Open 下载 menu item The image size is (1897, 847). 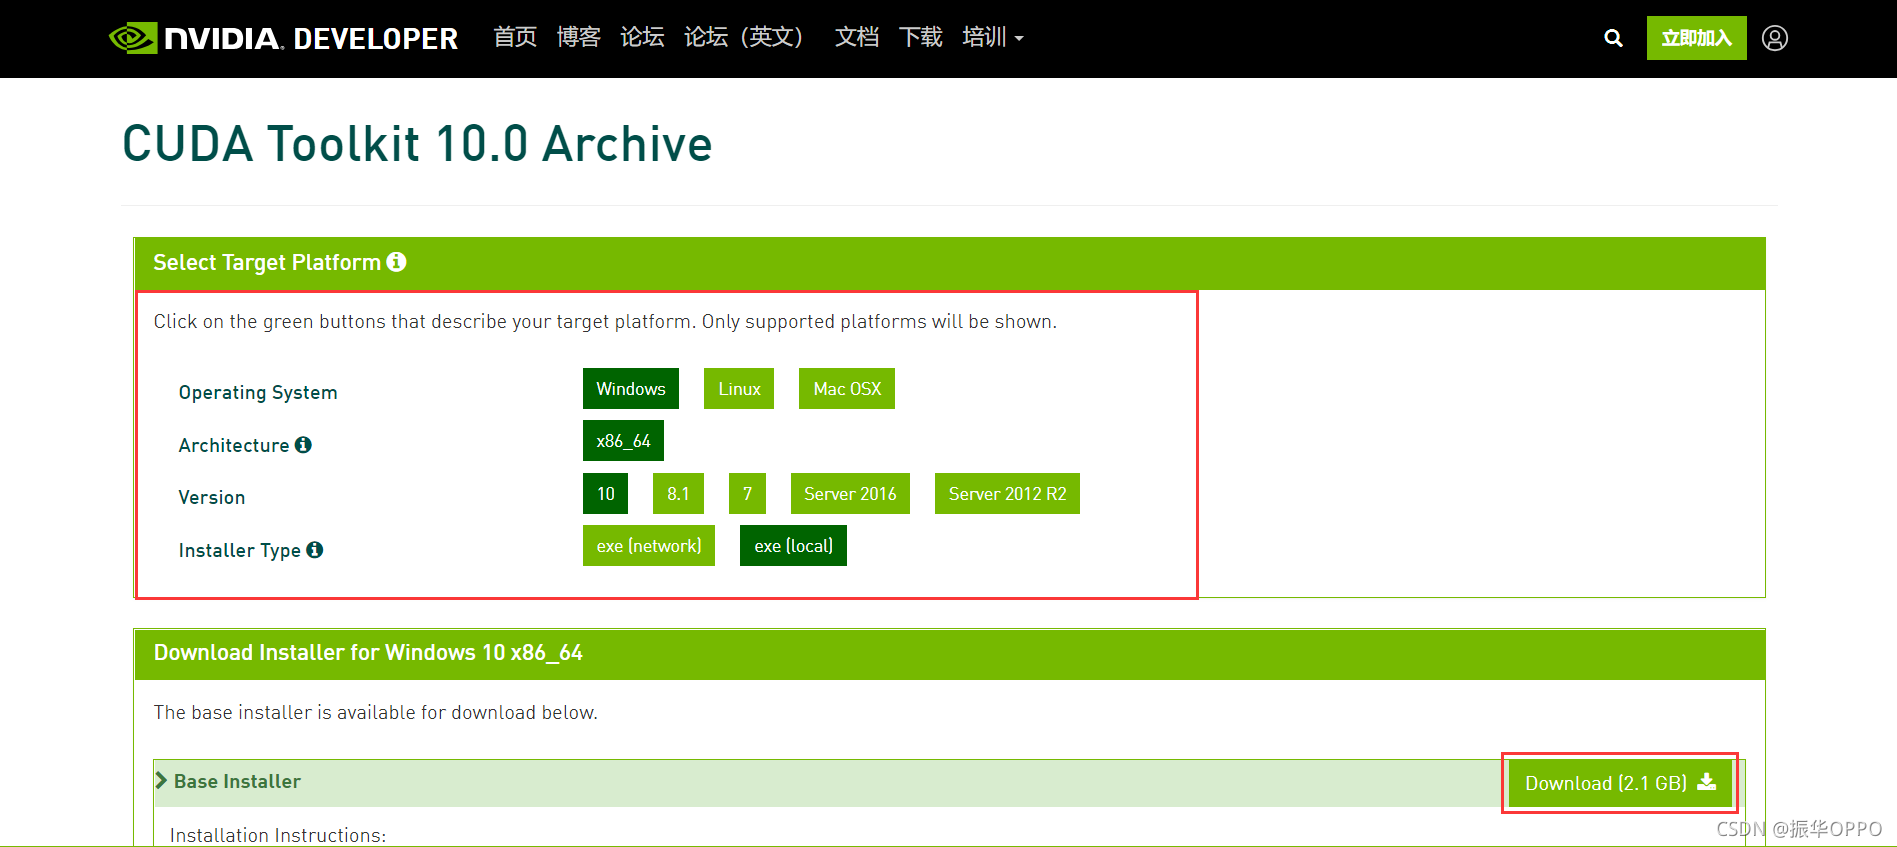[x=921, y=38]
